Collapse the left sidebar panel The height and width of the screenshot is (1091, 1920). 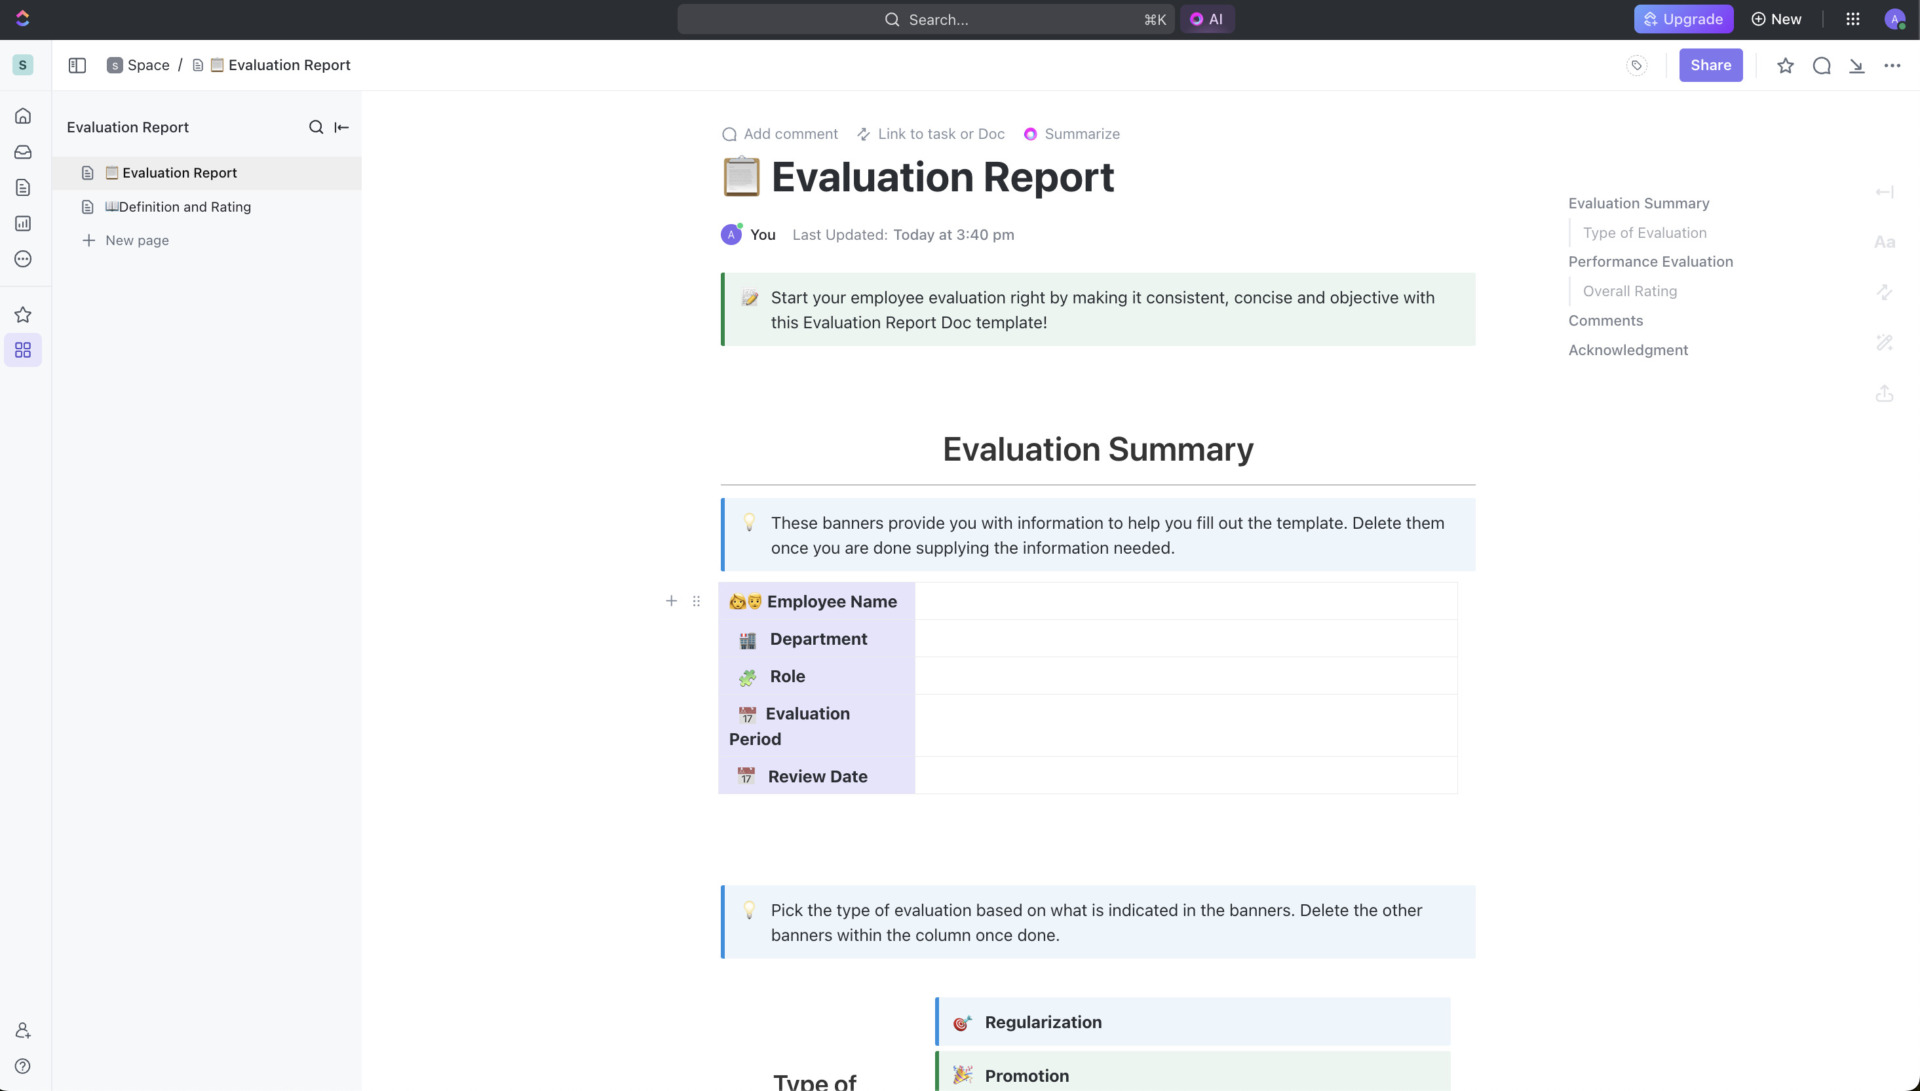point(76,64)
